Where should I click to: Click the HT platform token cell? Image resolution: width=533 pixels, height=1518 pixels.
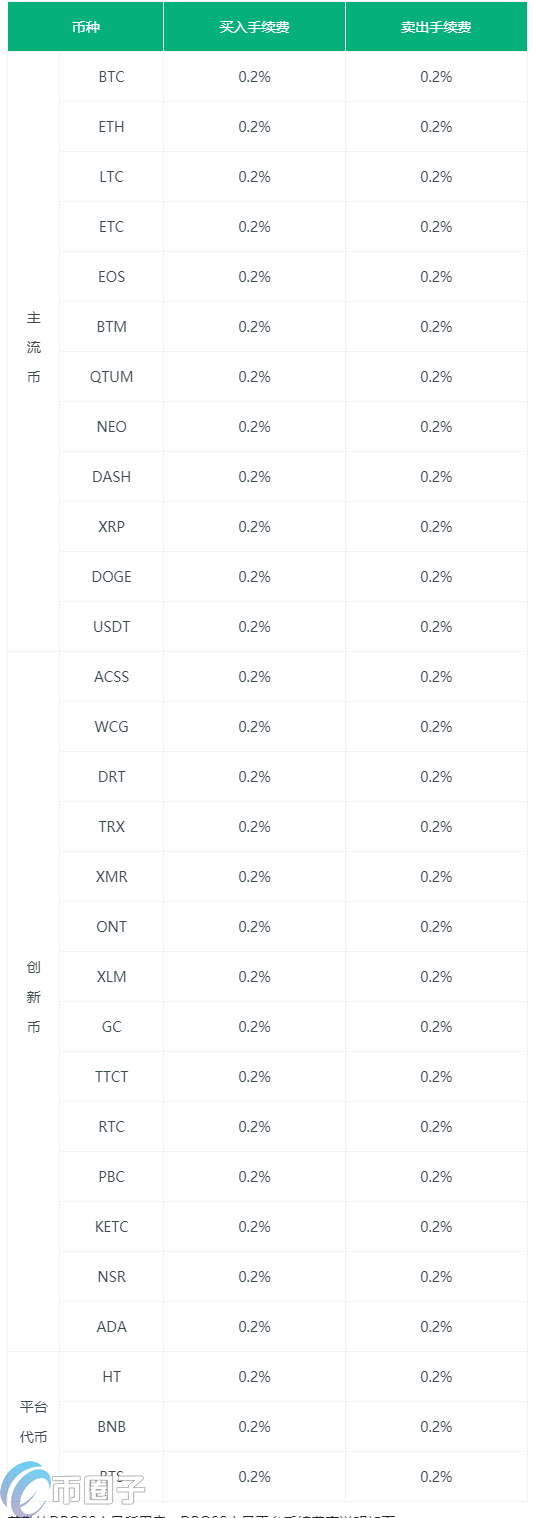tap(112, 1377)
